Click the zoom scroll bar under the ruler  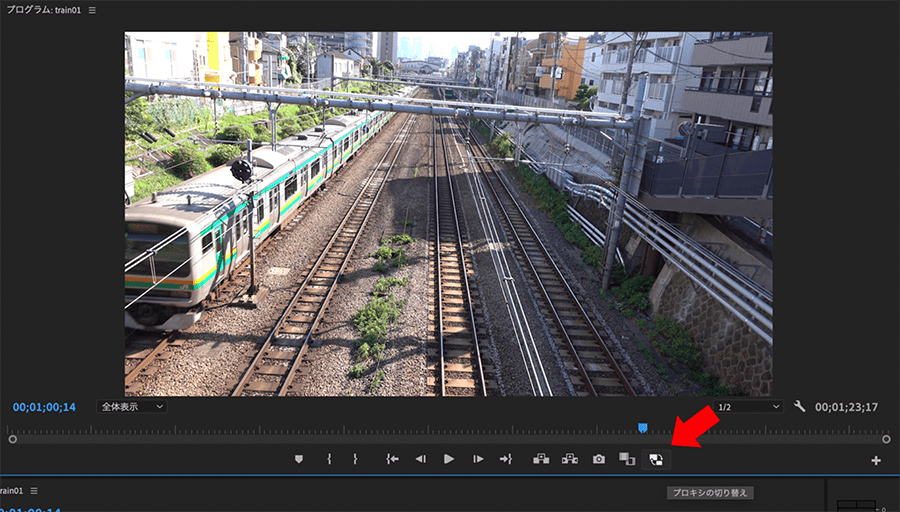pyautogui.click(x=449, y=439)
